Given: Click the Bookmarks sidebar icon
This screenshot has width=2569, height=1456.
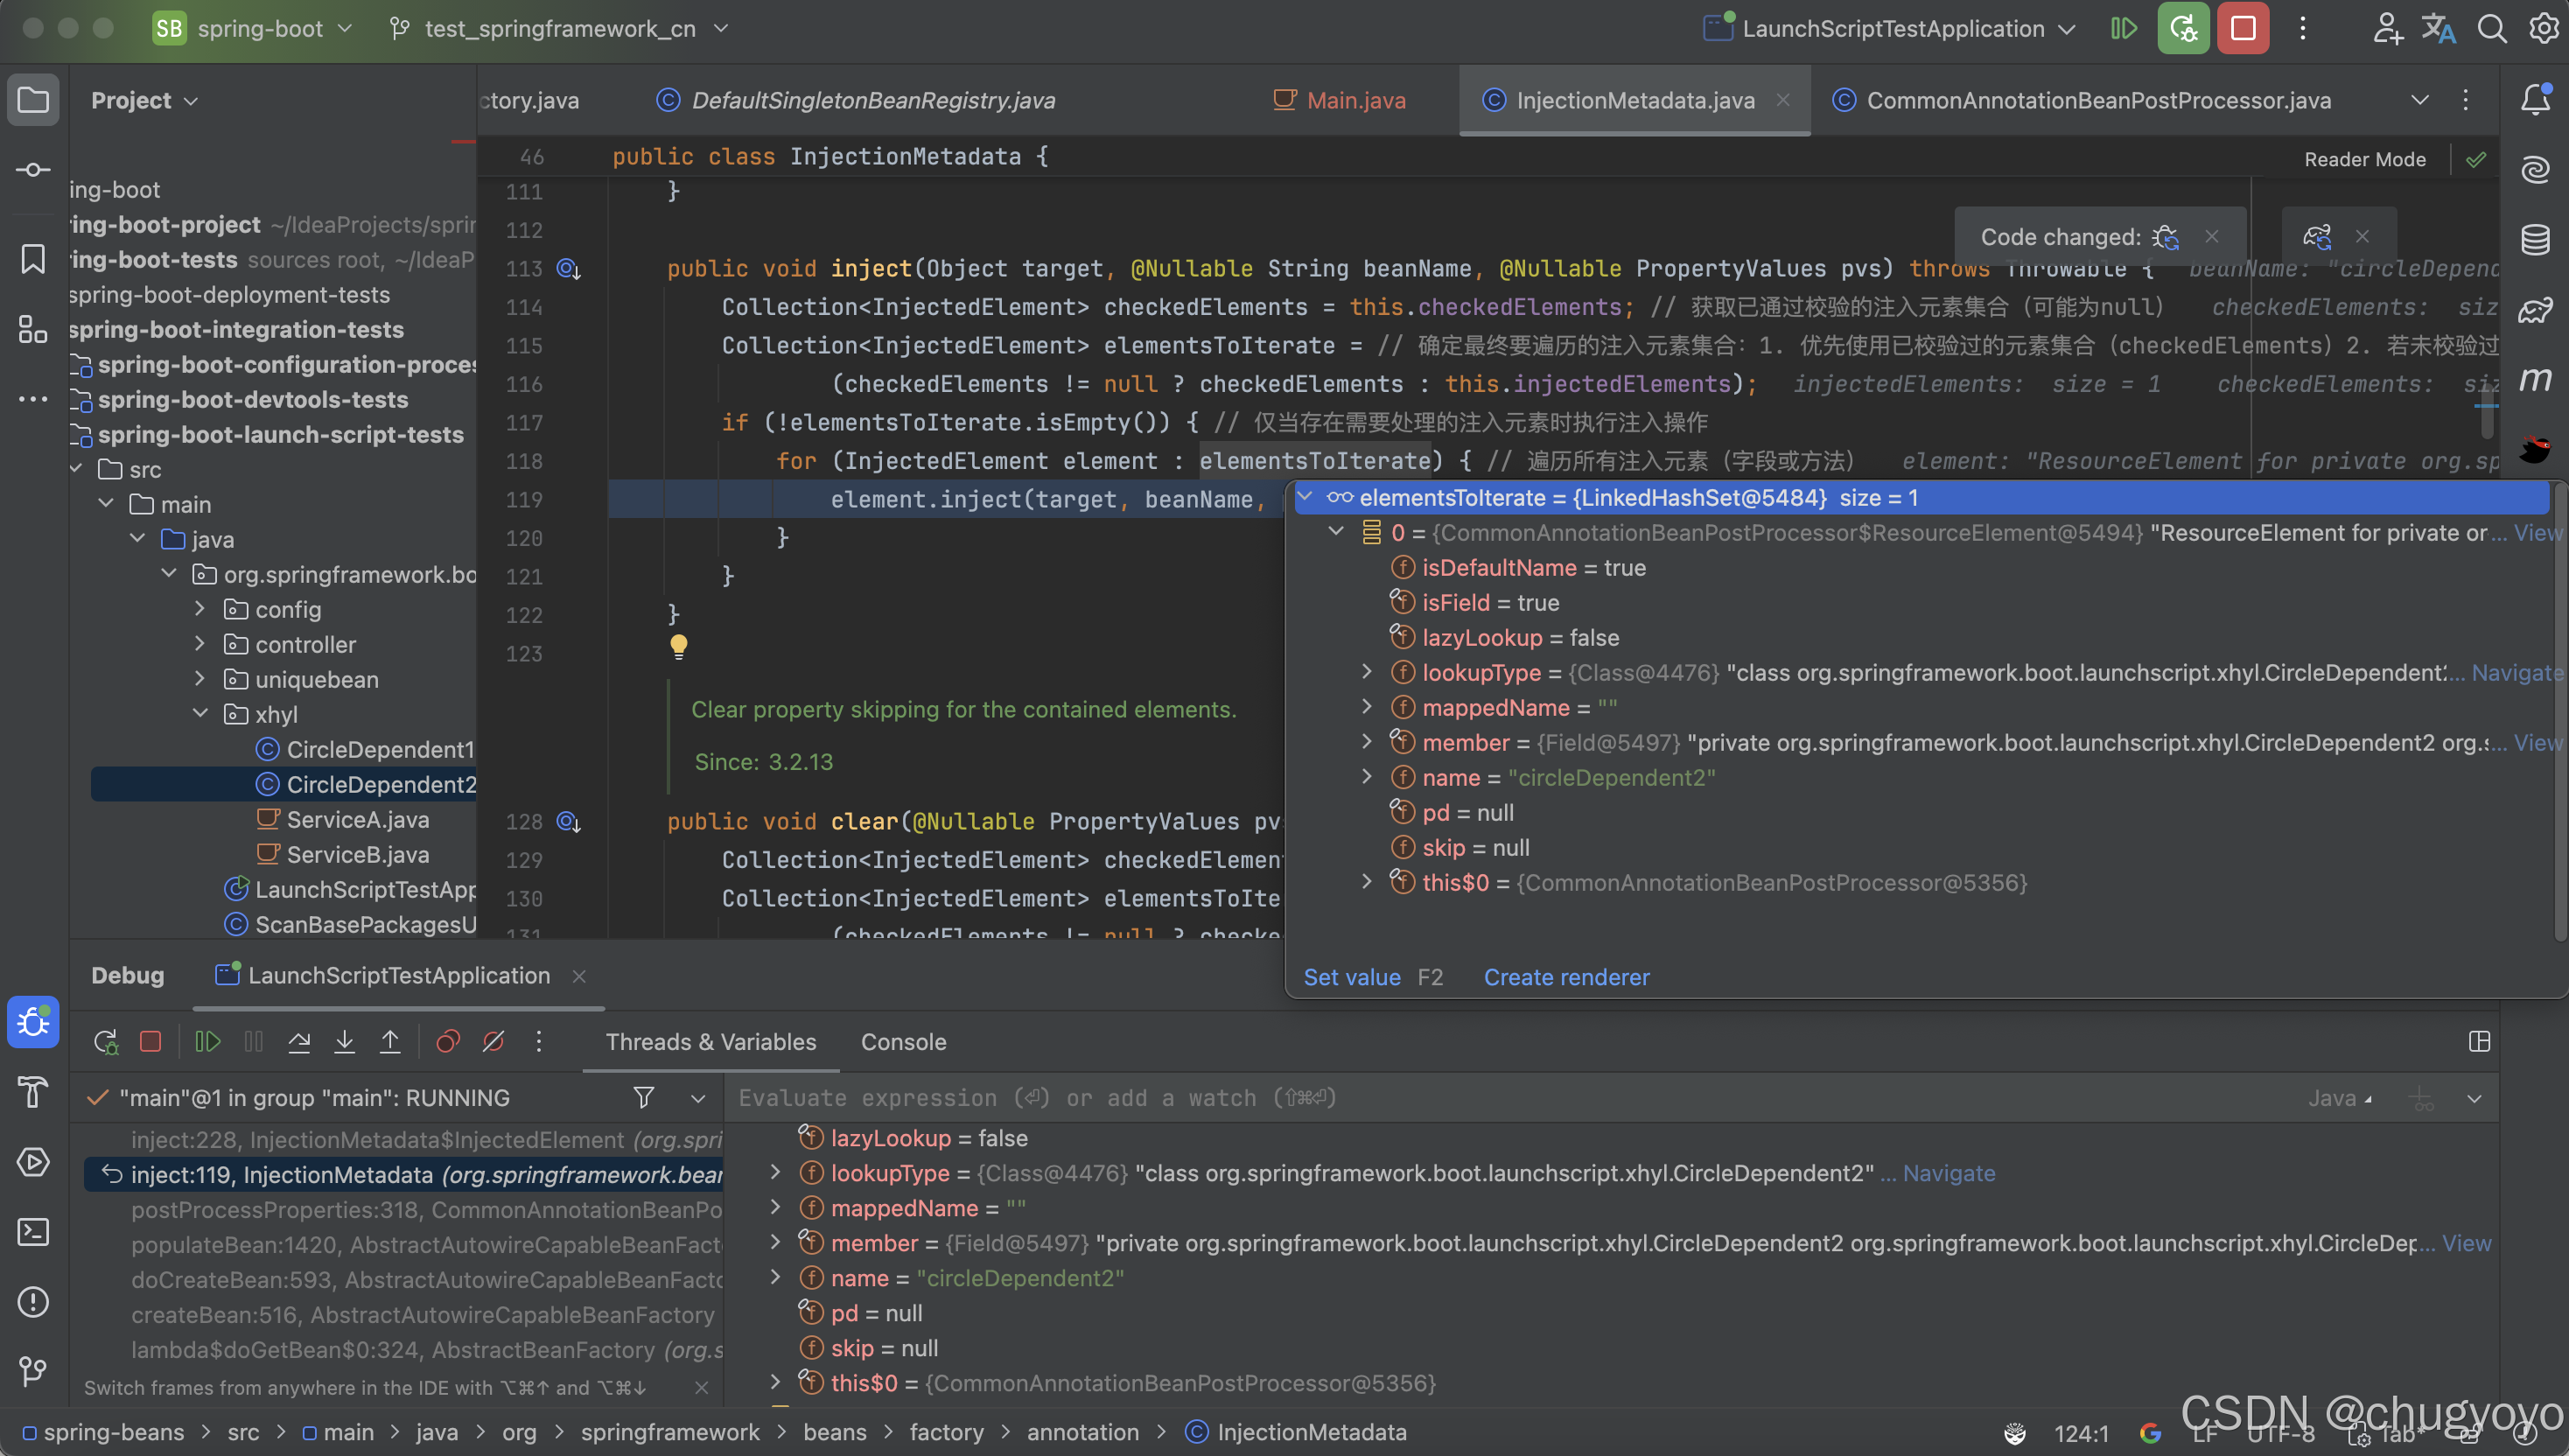Looking at the screenshot, I should 33,259.
